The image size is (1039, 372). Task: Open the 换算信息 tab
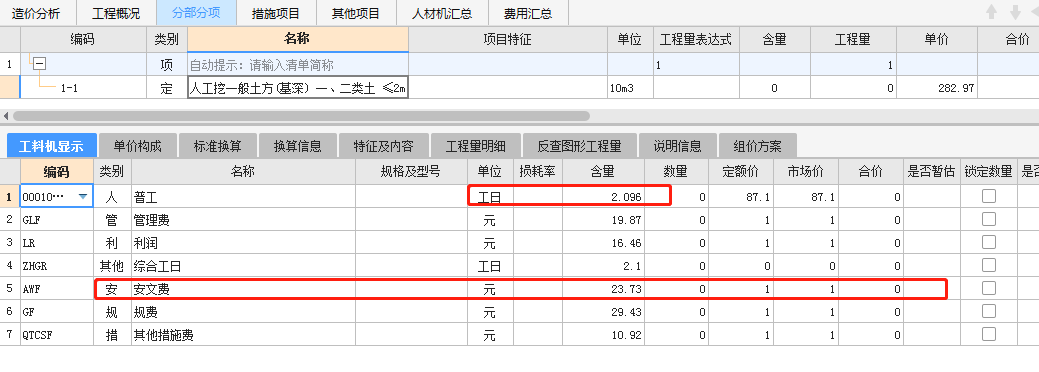point(298,146)
